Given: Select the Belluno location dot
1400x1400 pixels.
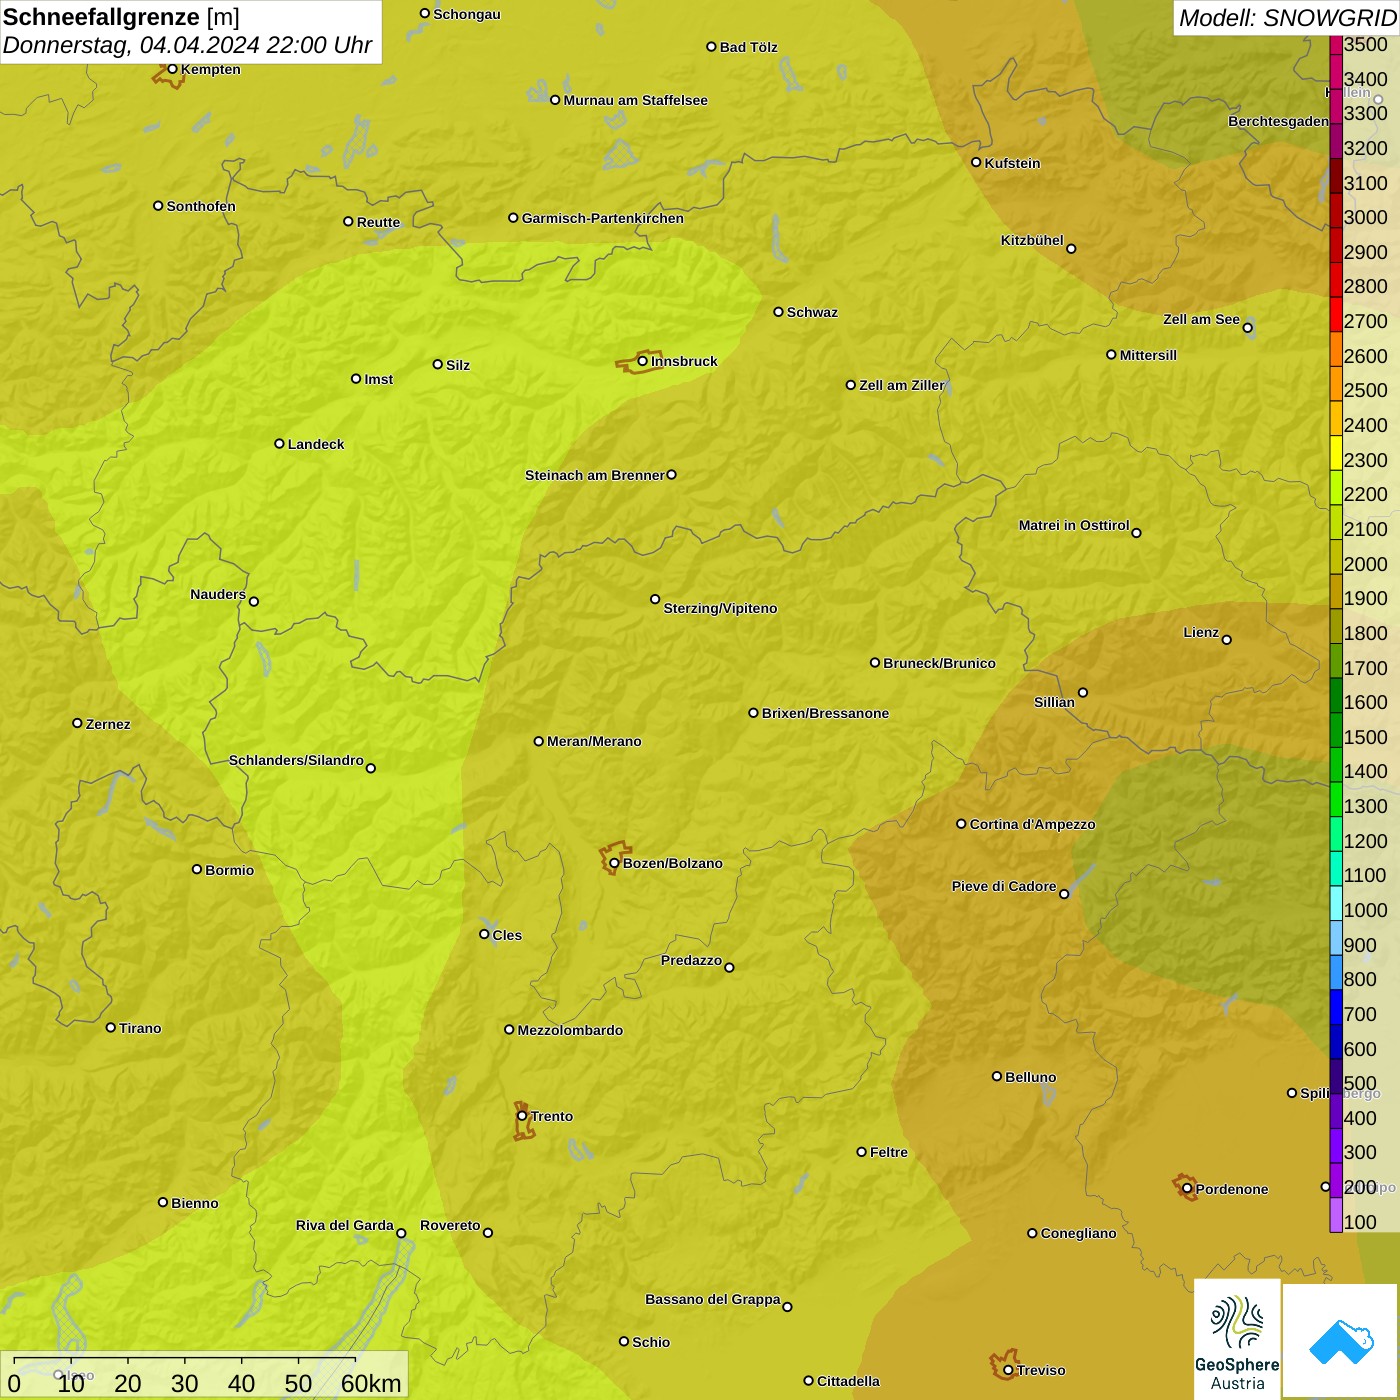Looking at the screenshot, I should coord(996,1076).
